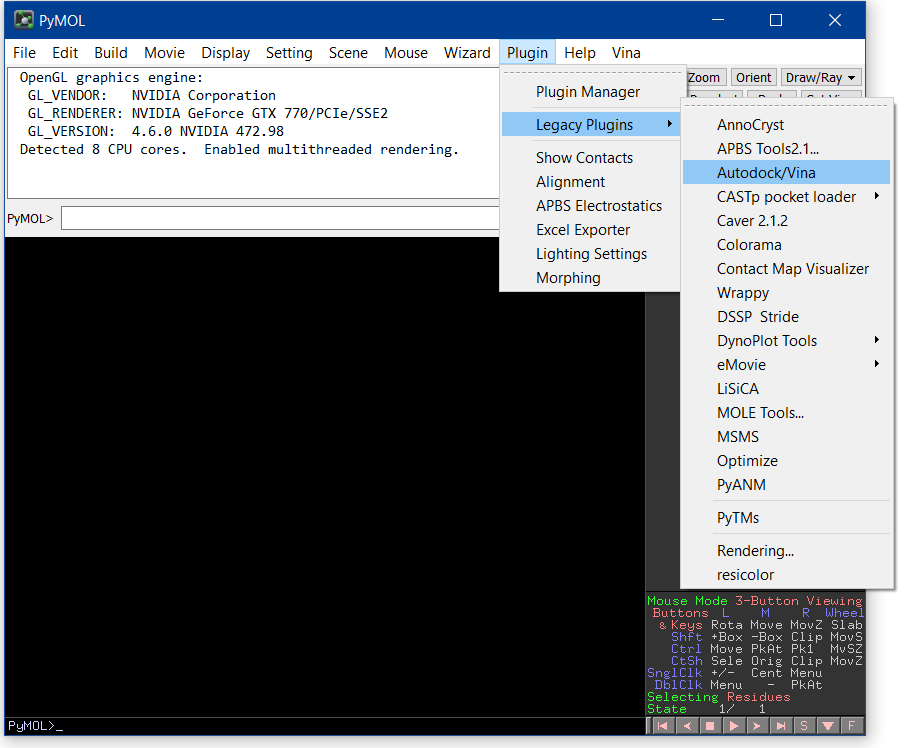Open the Wizard menu

(x=467, y=53)
